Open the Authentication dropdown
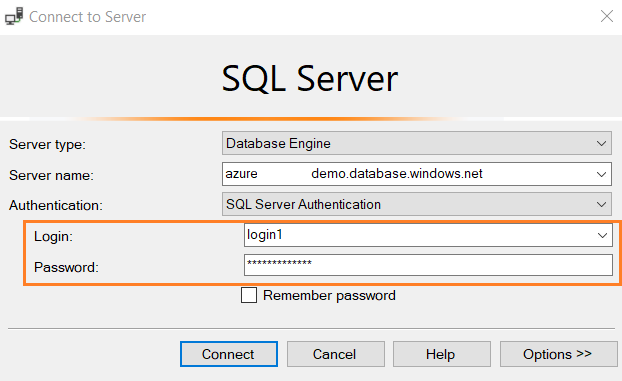622x381 pixels. (x=417, y=204)
